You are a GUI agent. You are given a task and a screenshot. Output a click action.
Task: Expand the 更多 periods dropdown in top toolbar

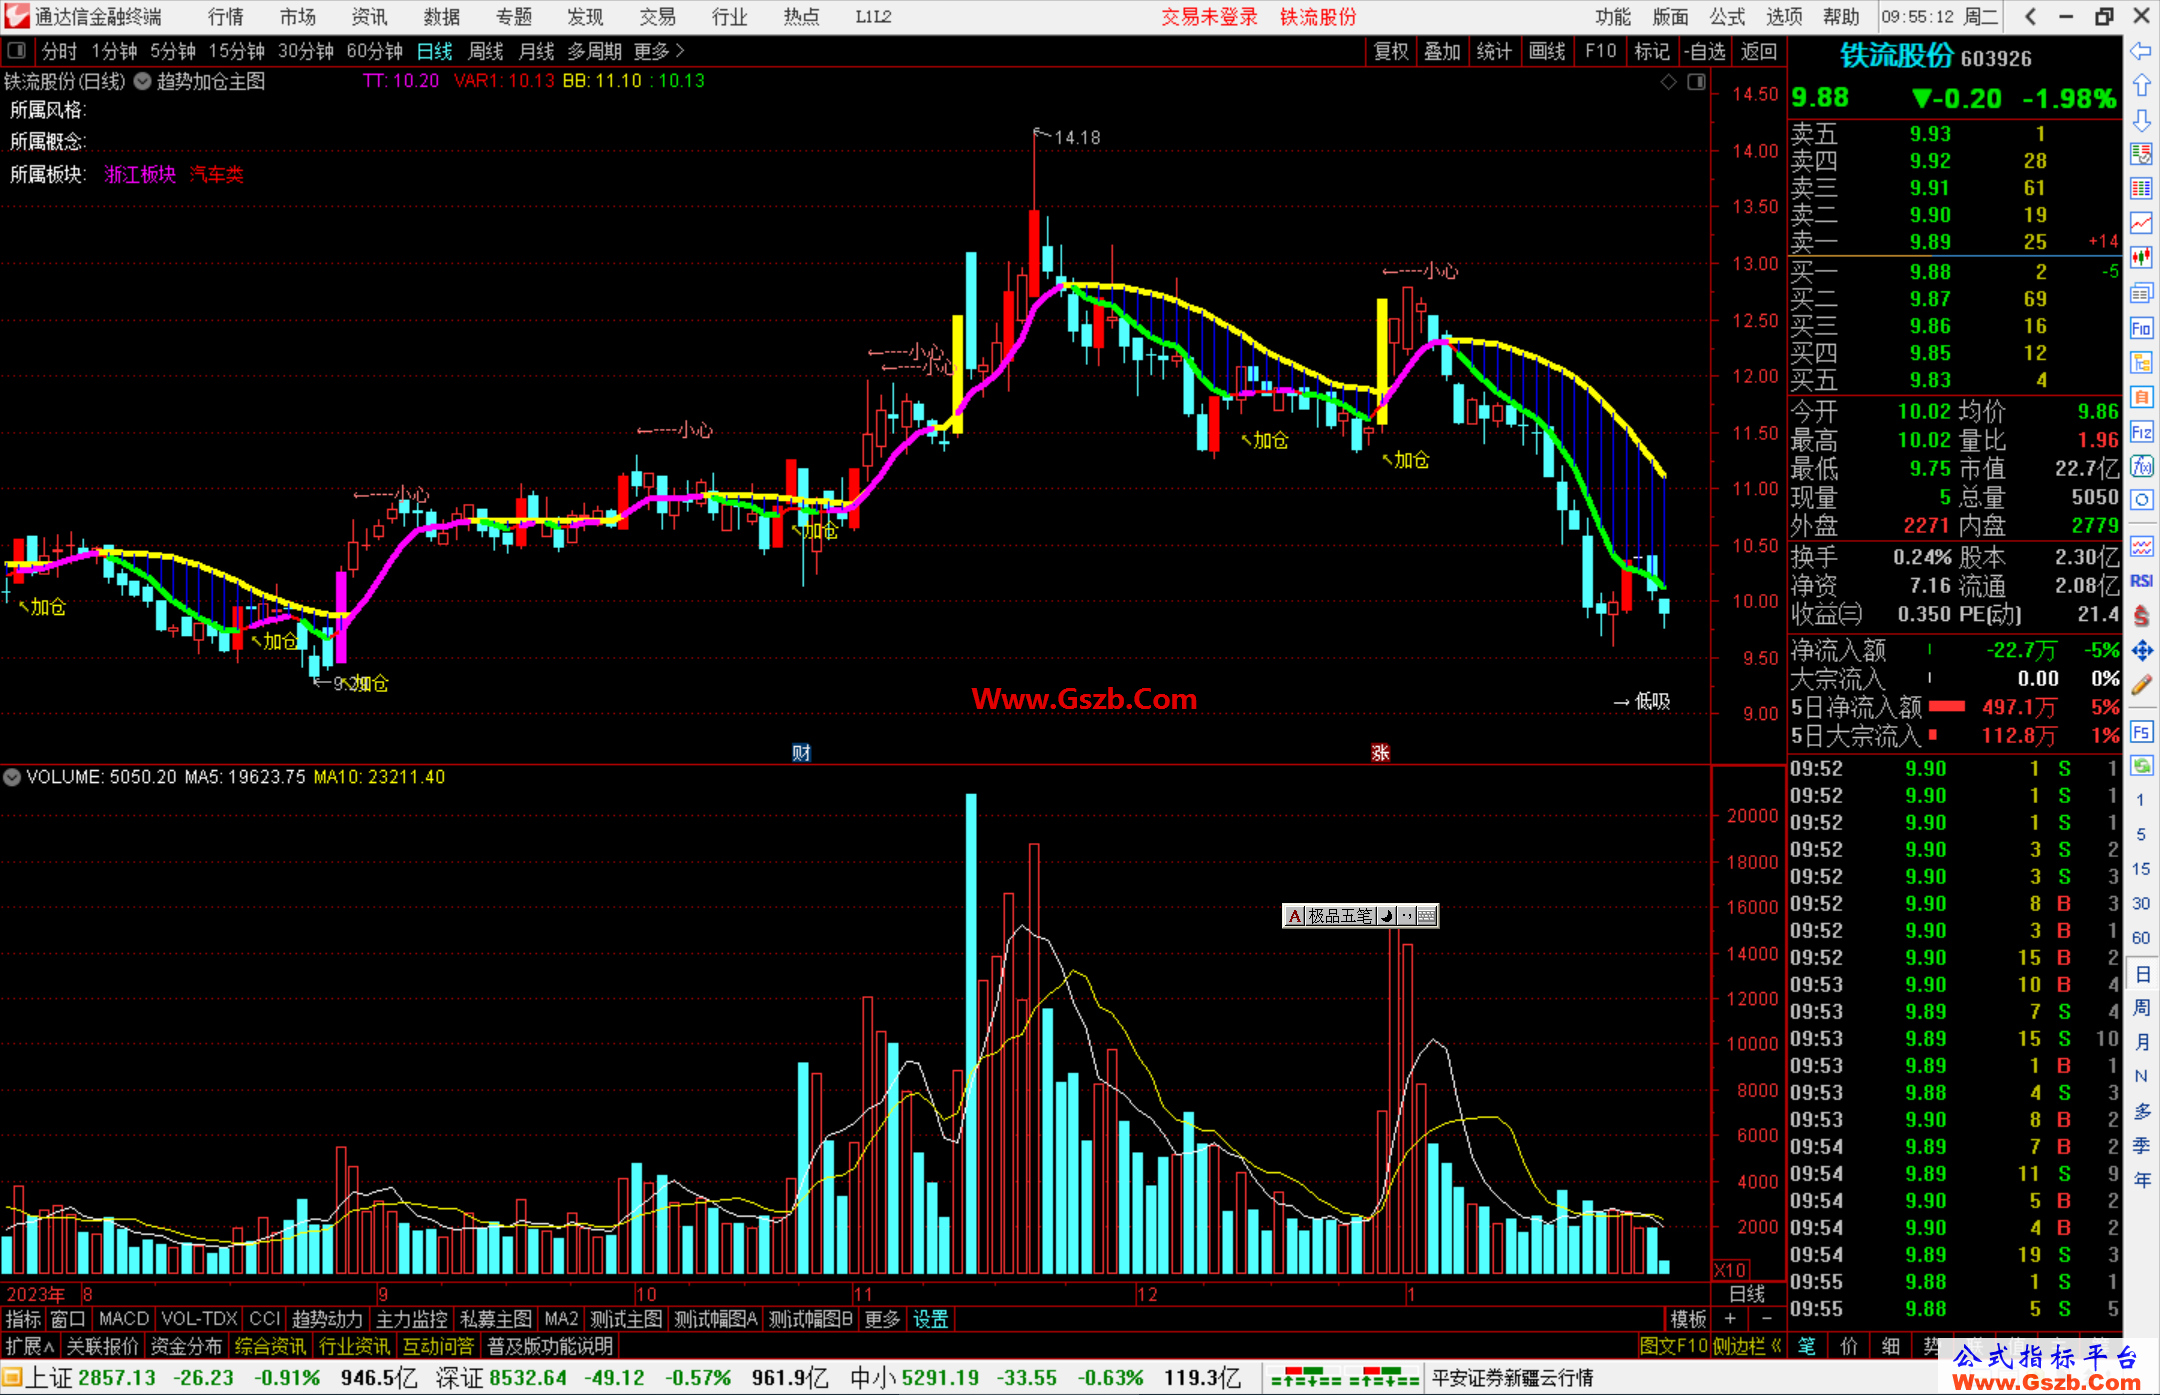(x=659, y=51)
